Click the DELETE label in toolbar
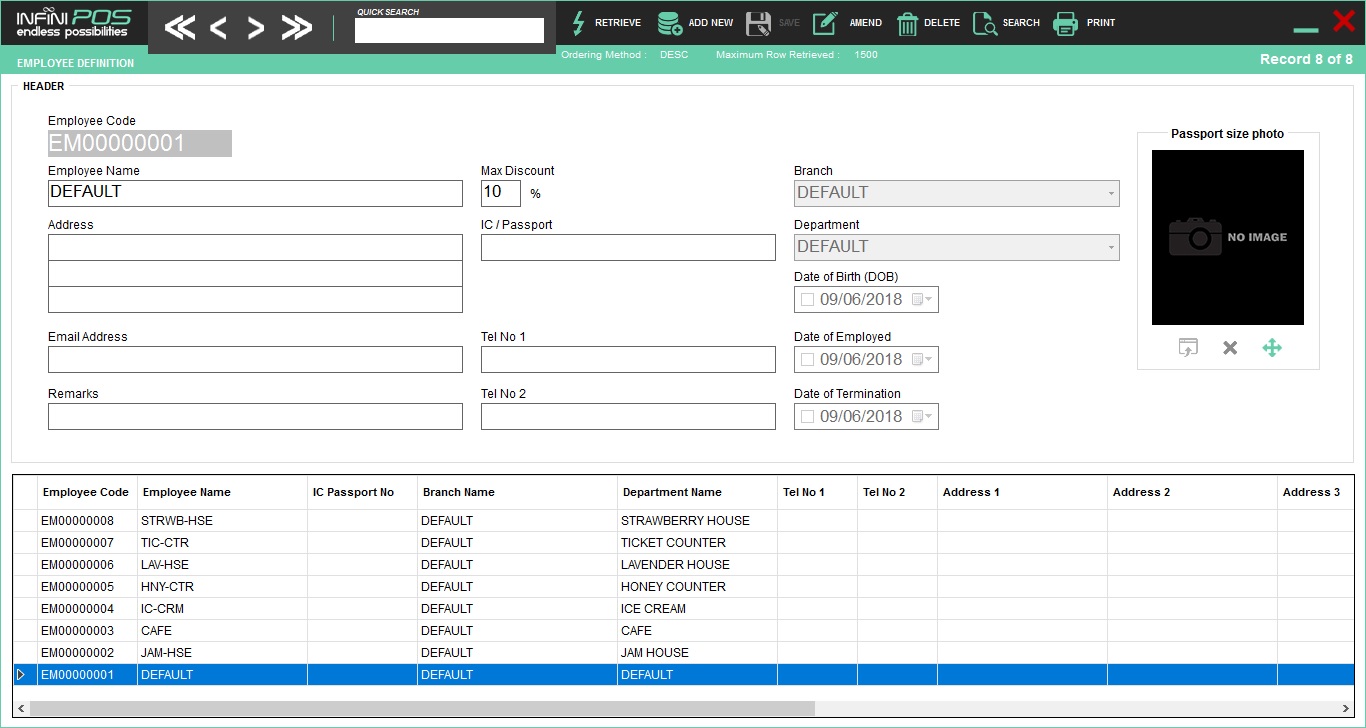This screenshot has width=1366, height=728. 942,23
